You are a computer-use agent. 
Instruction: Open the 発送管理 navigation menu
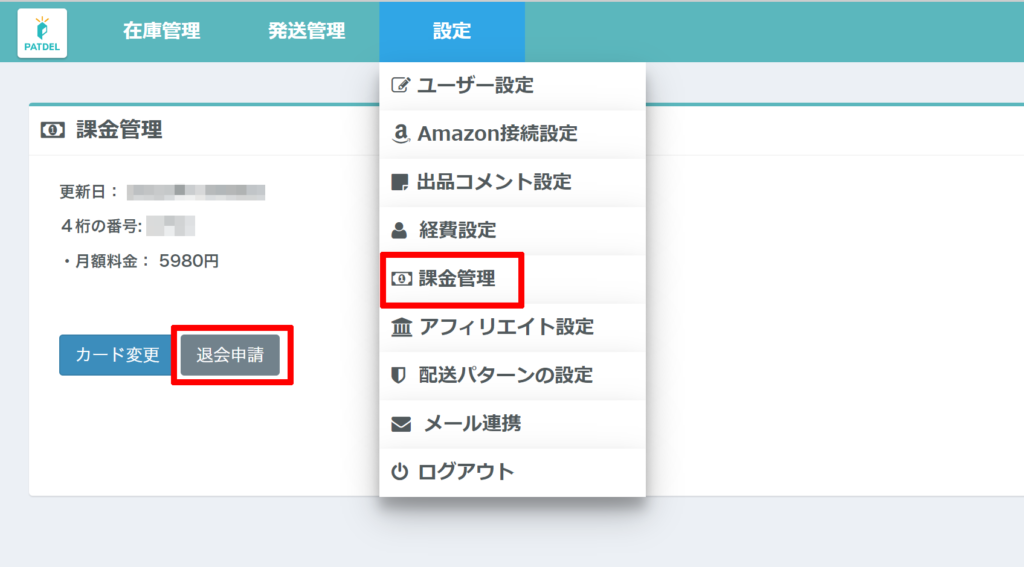[306, 32]
